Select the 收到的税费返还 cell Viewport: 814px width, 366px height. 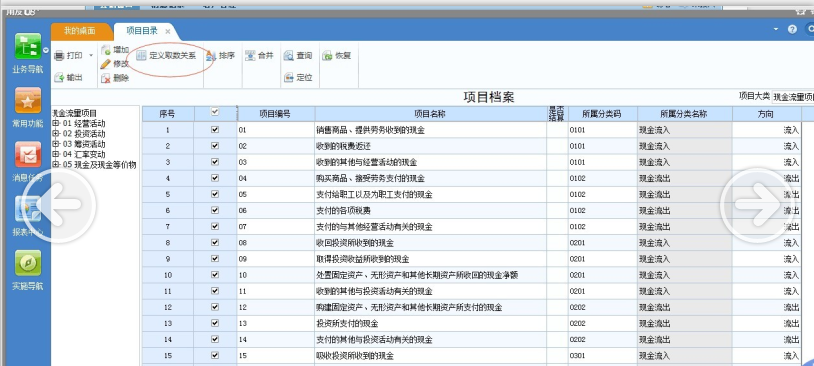coord(430,146)
